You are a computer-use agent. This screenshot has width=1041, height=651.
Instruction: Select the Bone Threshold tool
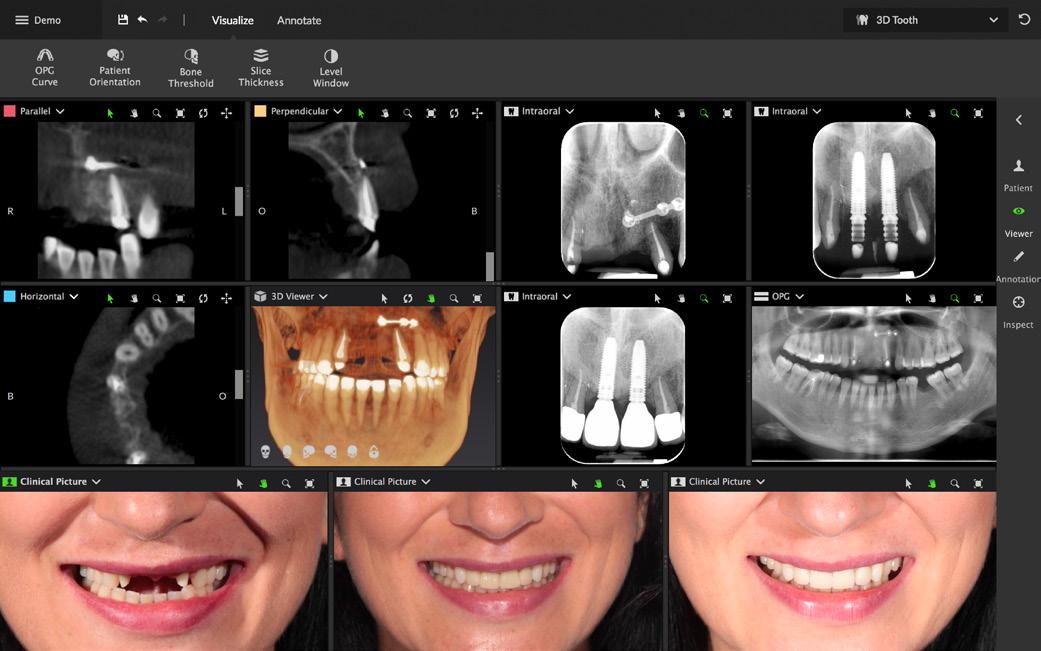[x=191, y=68]
